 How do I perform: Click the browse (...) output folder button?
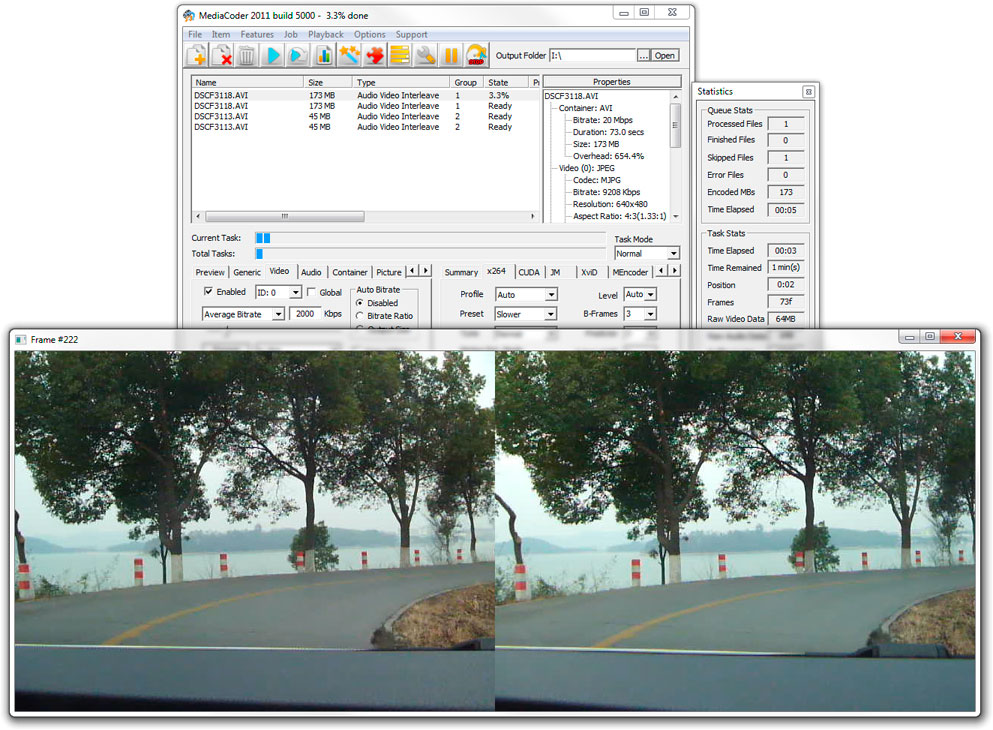643,56
